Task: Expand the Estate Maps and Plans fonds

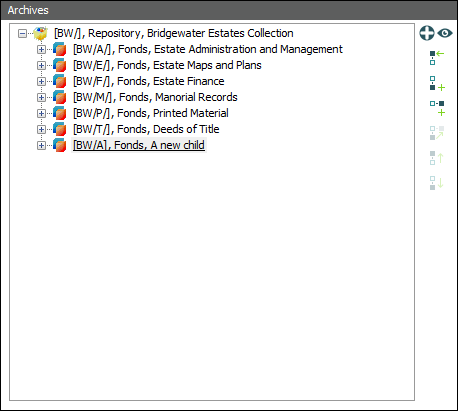Action: point(41,65)
